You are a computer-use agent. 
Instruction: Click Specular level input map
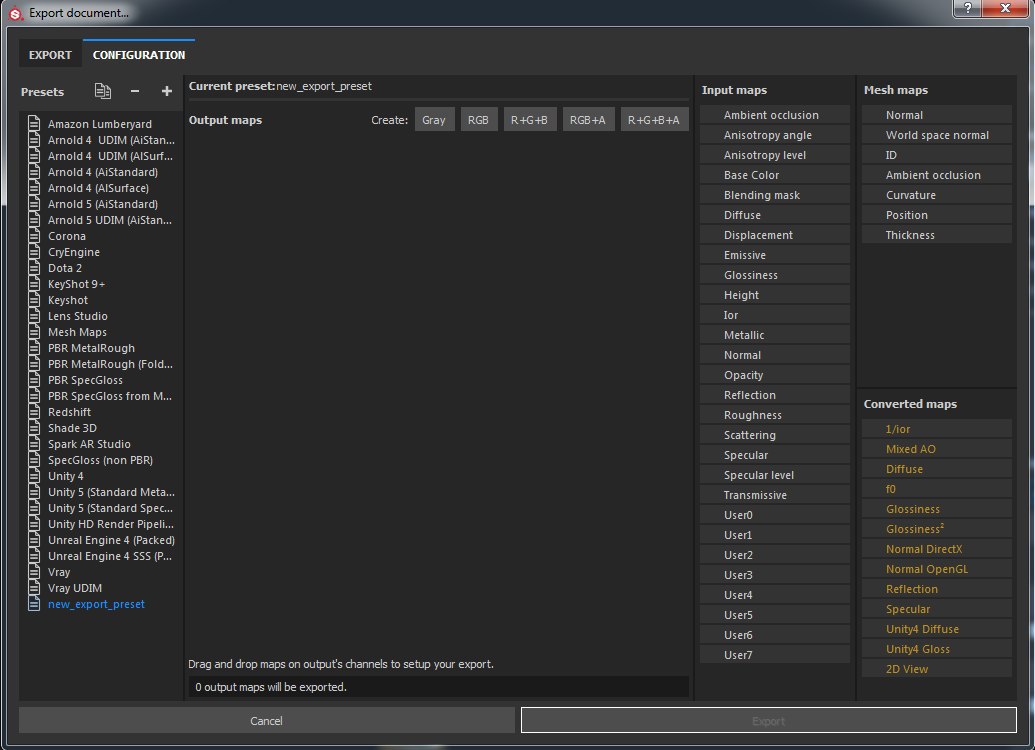pos(775,475)
